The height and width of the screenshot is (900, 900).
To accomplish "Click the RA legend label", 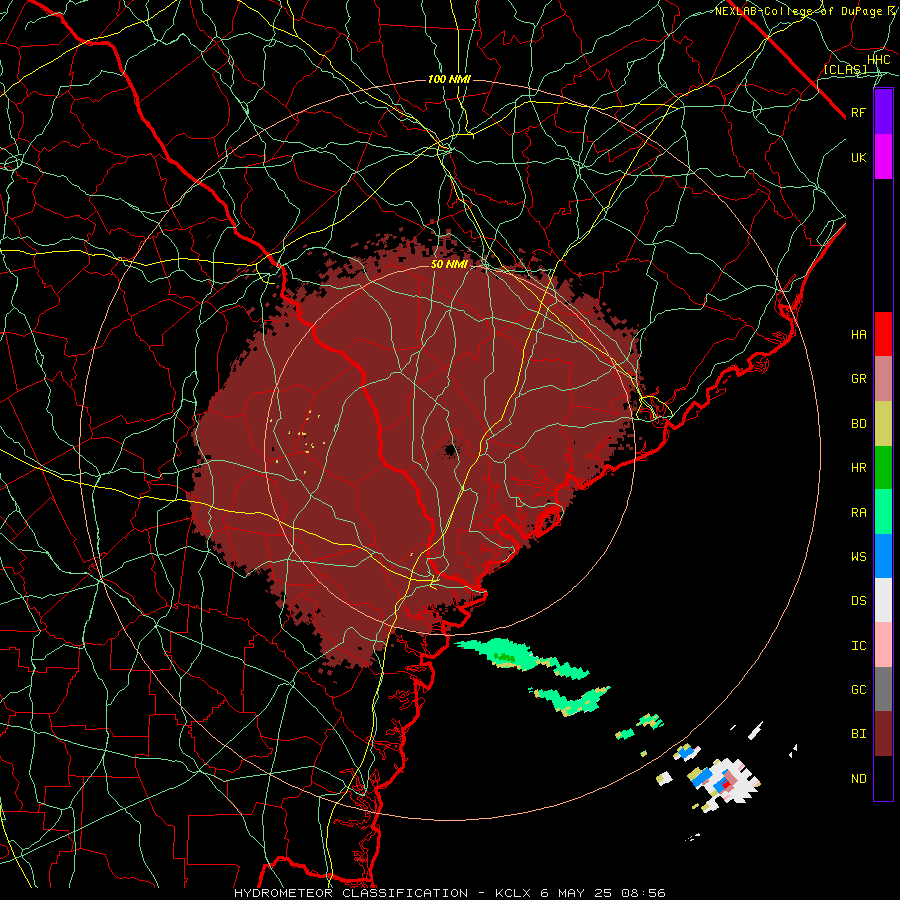I will pyautogui.click(x=859, y=513).
